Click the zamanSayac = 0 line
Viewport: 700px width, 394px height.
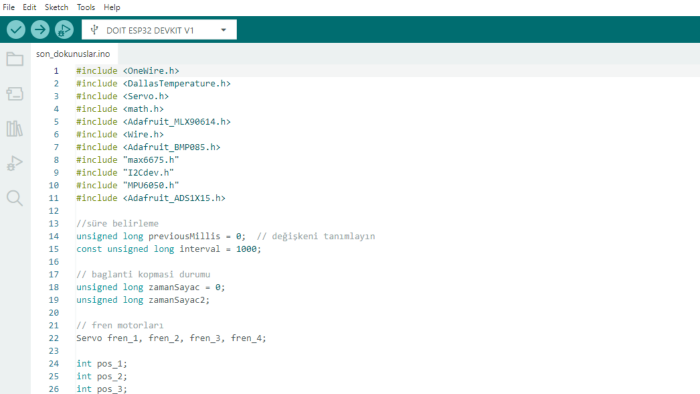[150, 287]
